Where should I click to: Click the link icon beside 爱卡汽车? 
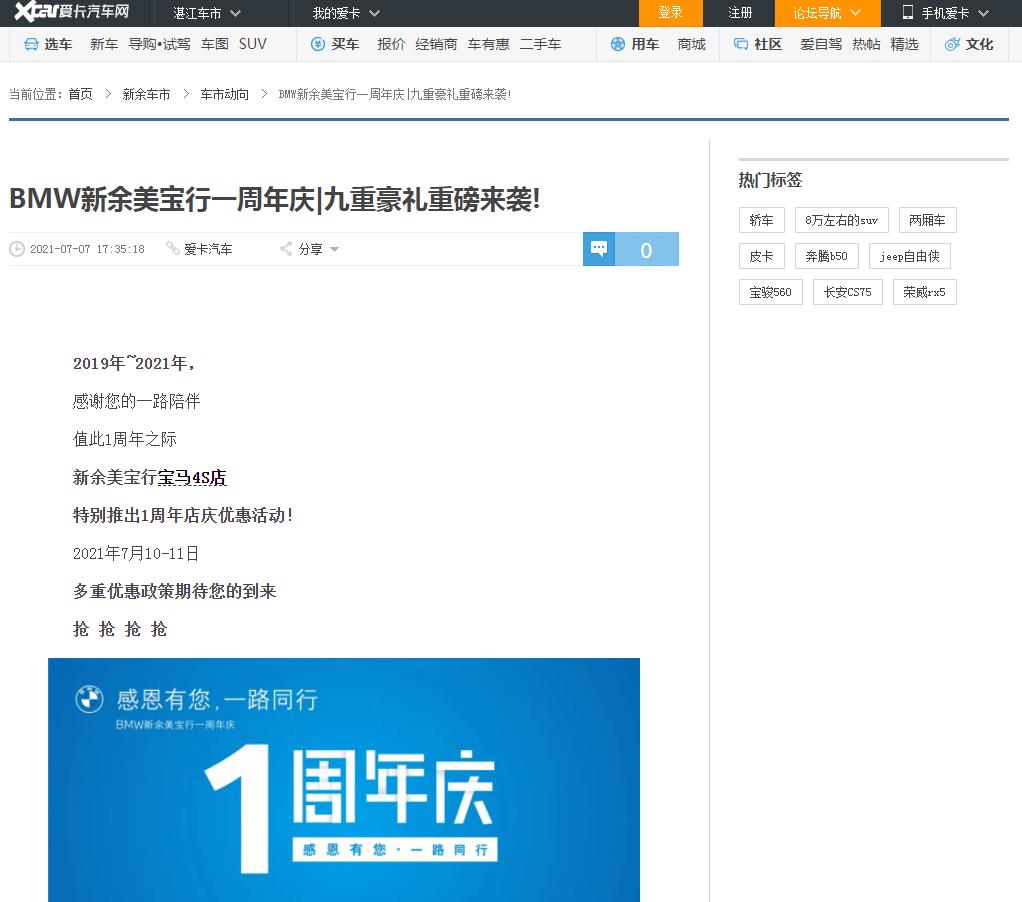(x=173, y=248)
